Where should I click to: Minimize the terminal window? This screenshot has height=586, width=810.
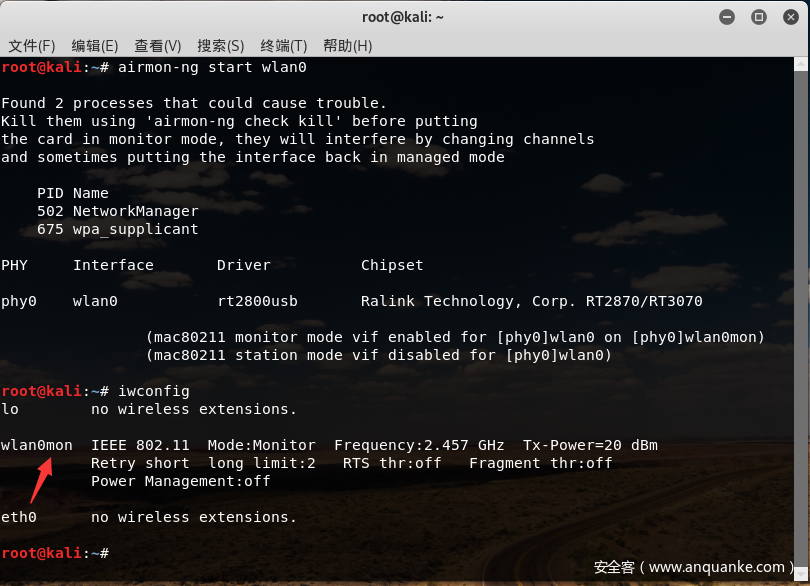727,17
